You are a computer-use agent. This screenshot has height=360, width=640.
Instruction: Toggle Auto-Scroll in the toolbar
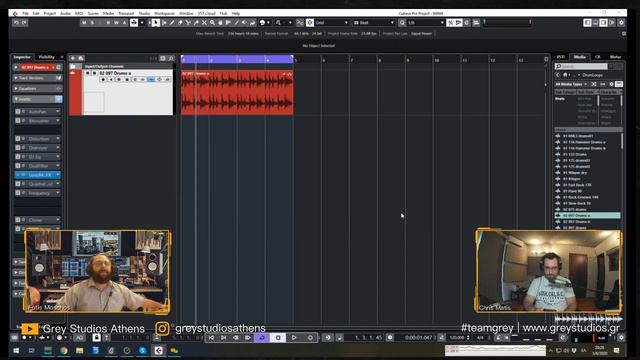click(x=134, y=23)
